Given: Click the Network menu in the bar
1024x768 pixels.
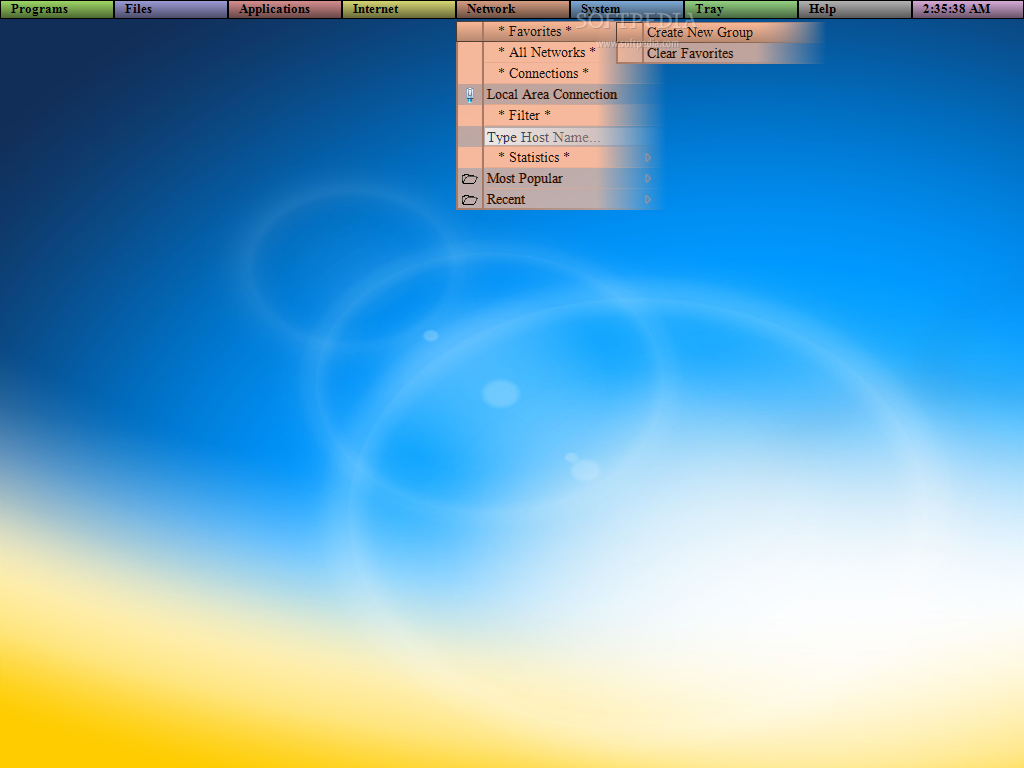Looking at the screenshot, I should 513,9.
